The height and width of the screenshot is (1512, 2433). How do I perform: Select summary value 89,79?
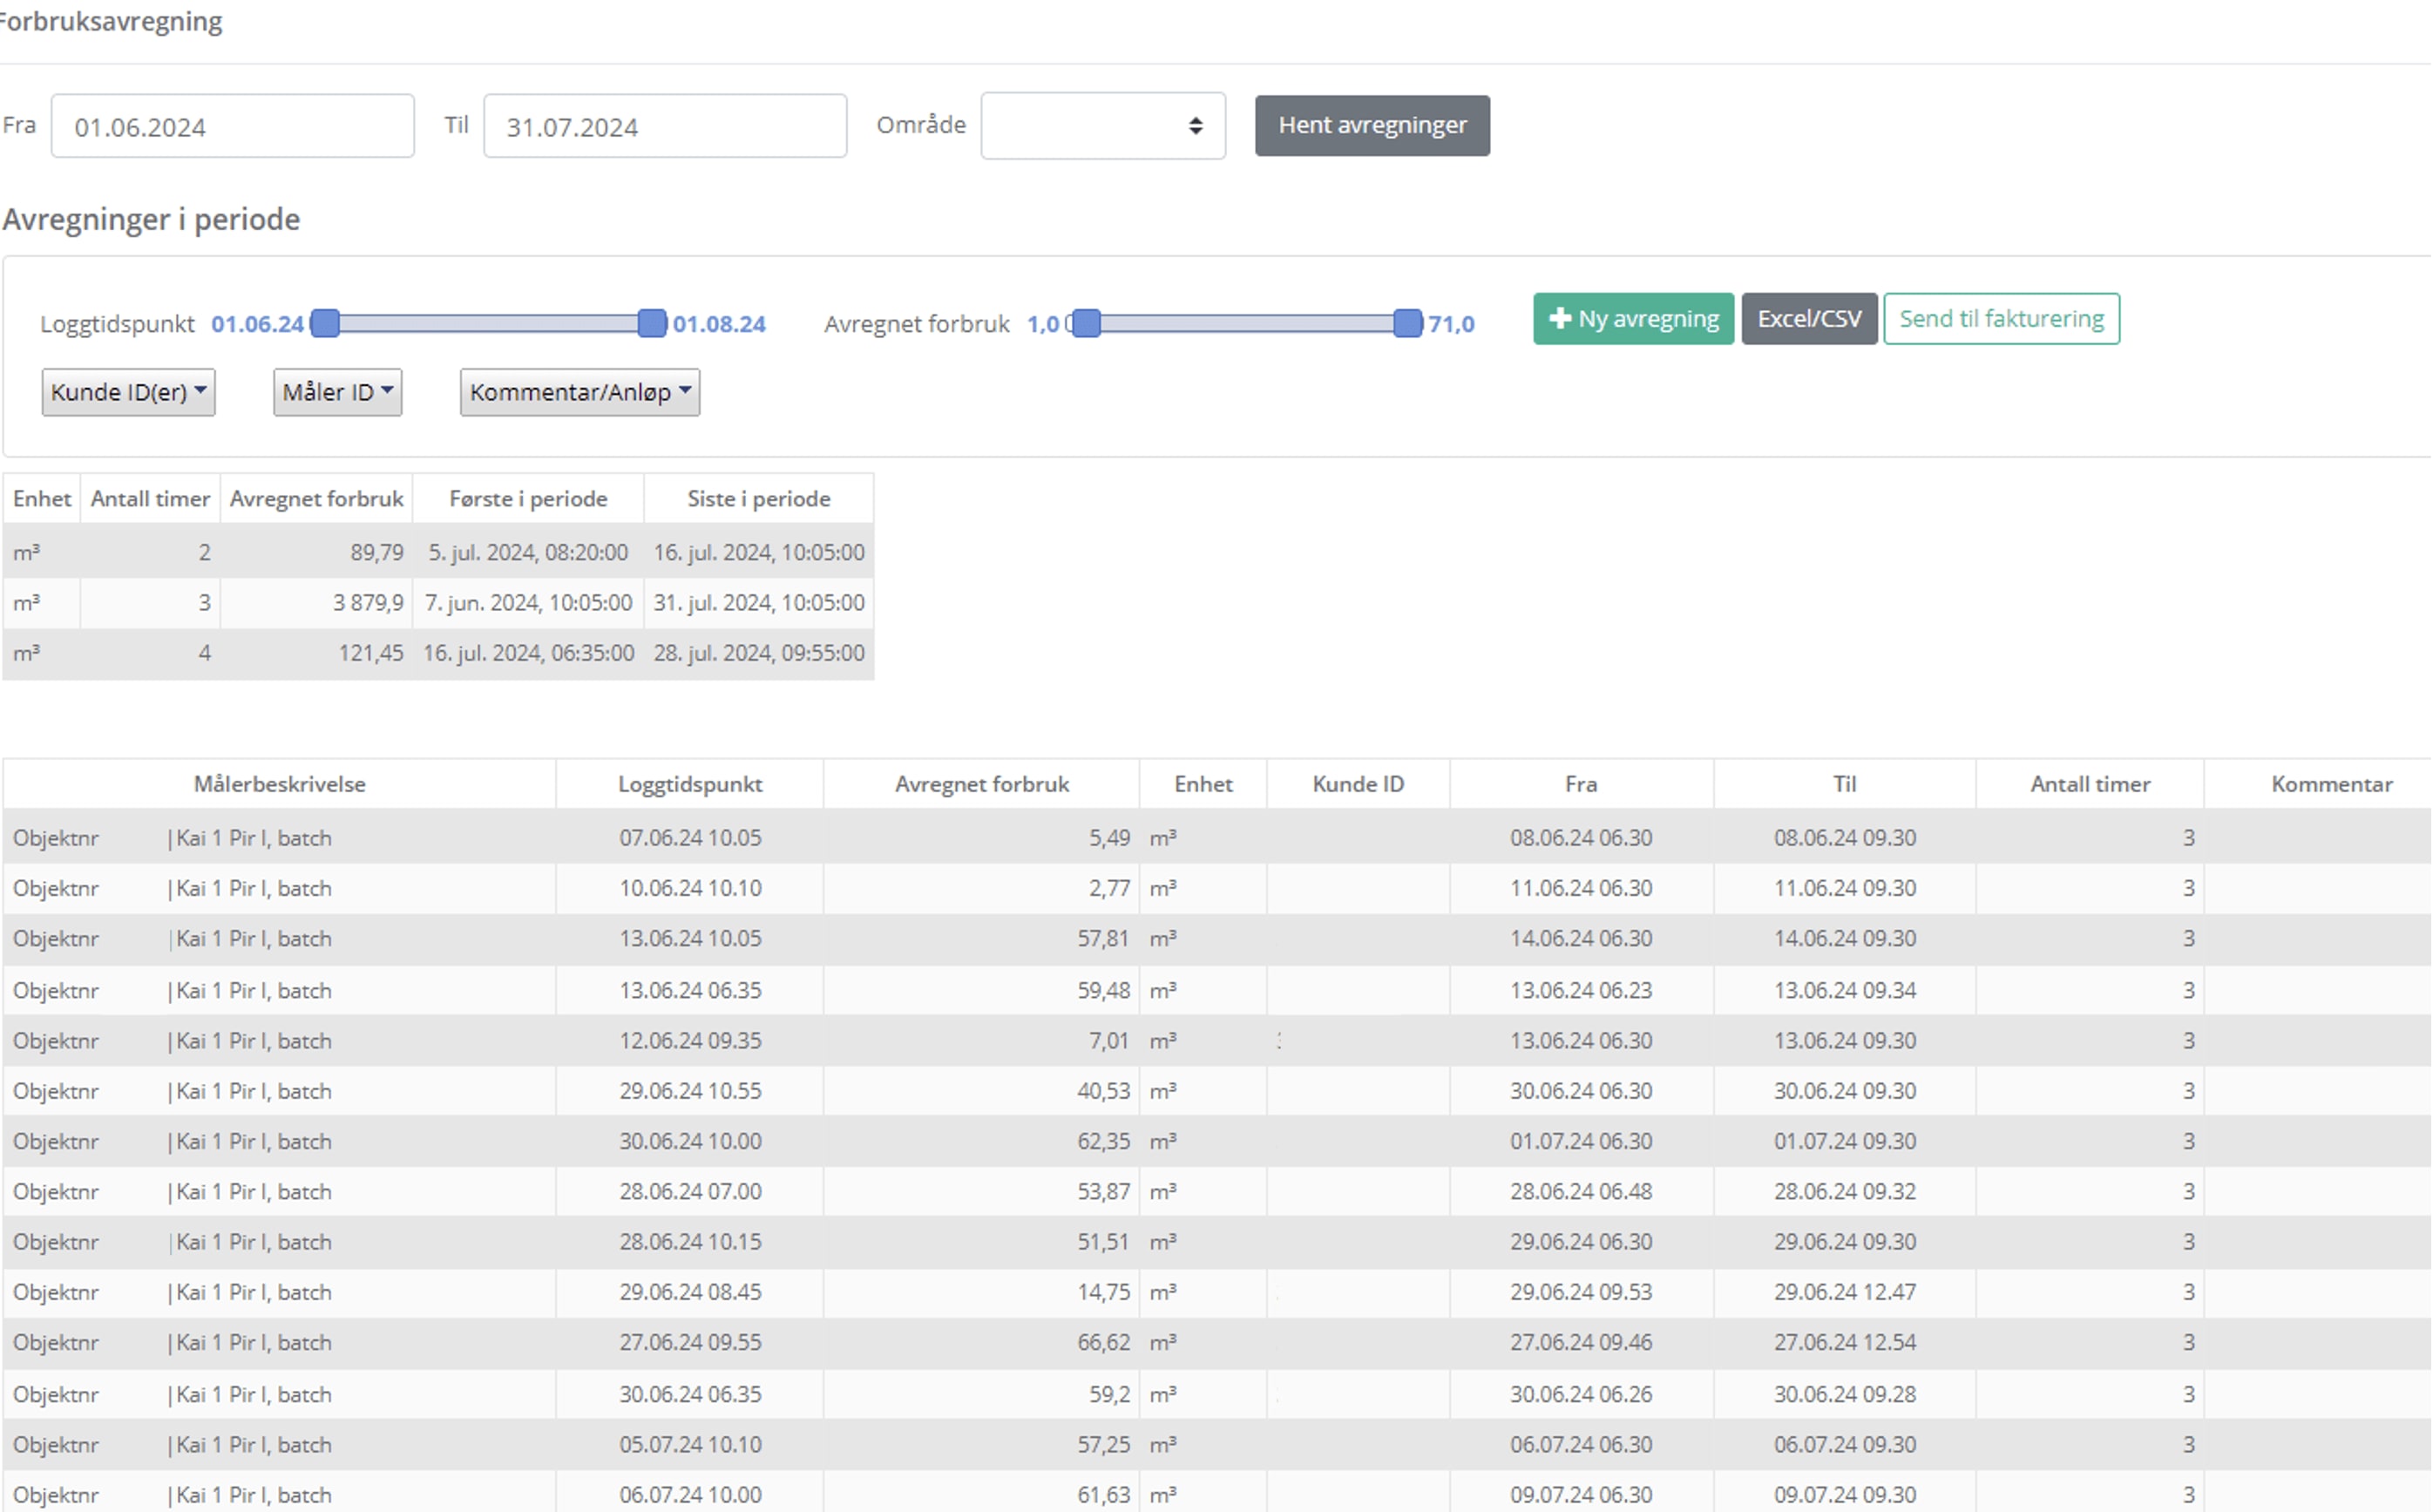pyautogui.click(x=377, y=552)
